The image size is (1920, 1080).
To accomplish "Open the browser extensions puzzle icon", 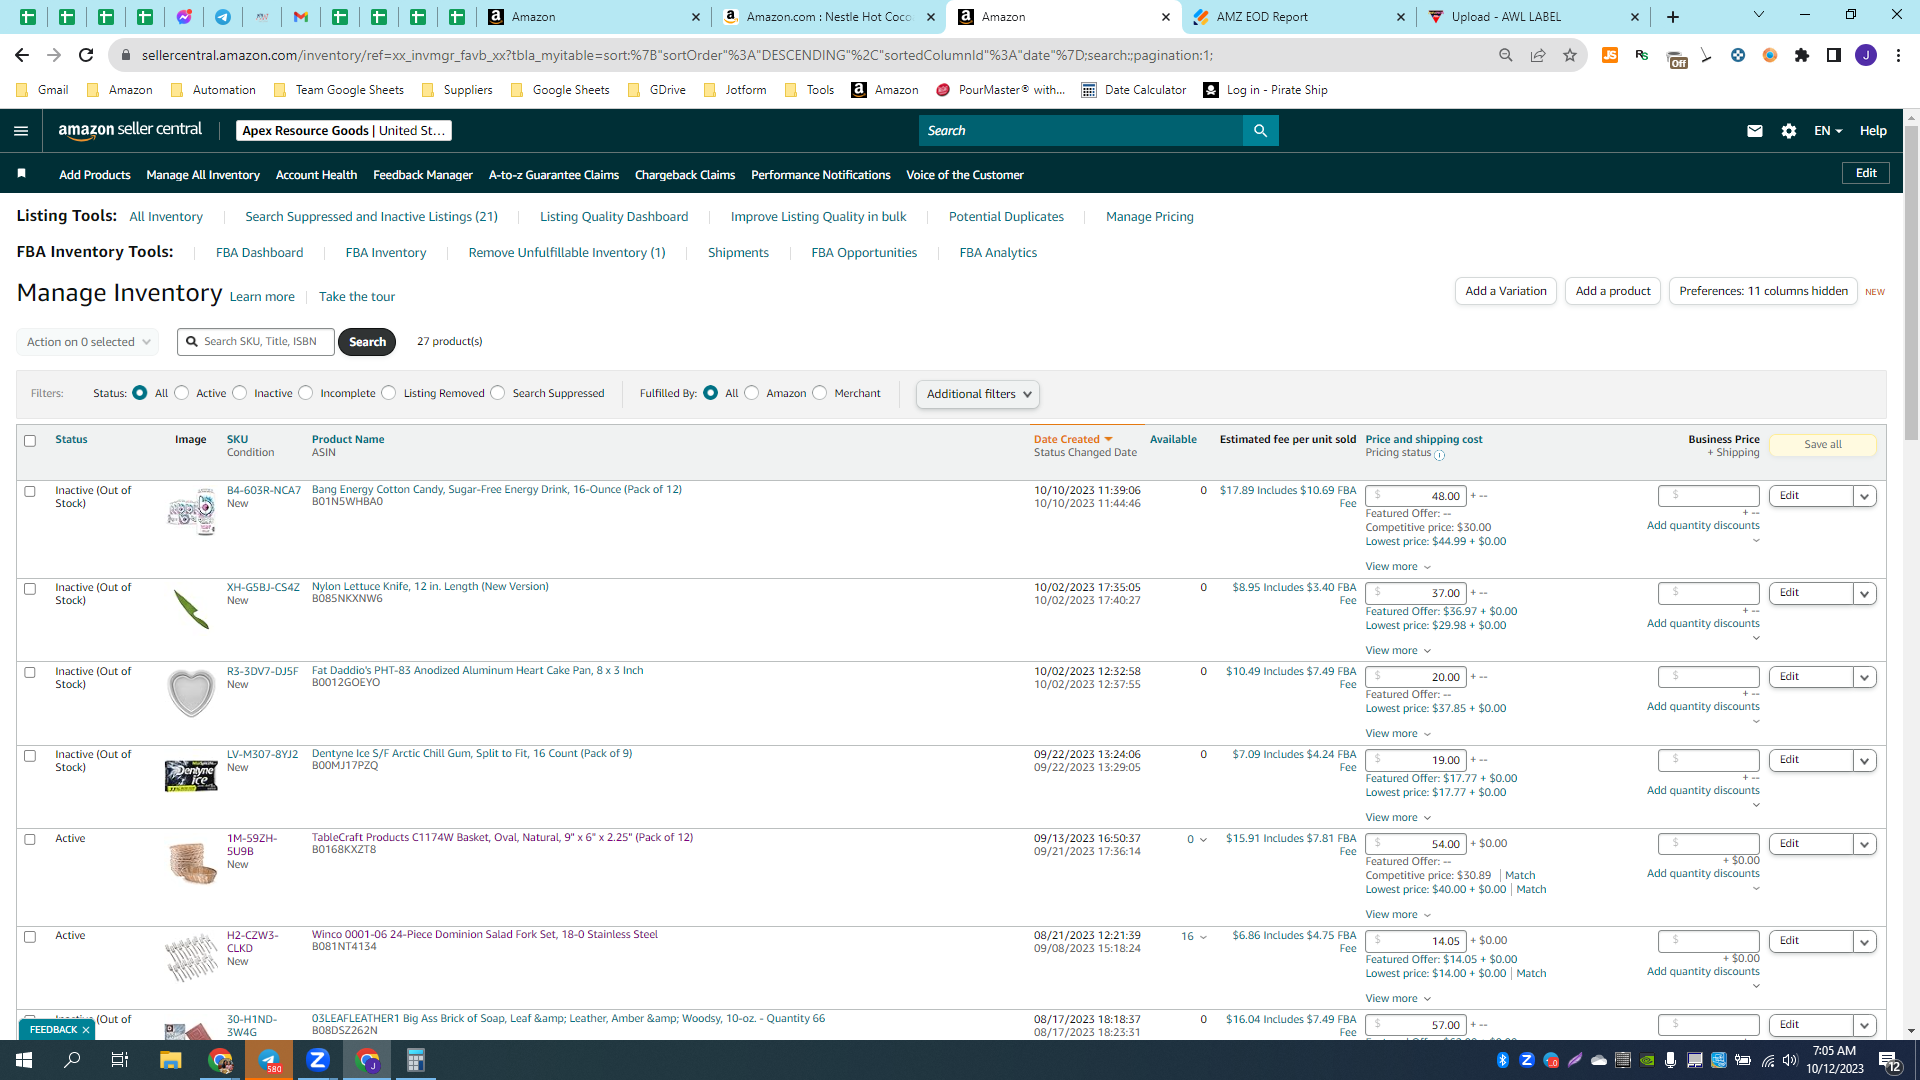I will 1802,55.
